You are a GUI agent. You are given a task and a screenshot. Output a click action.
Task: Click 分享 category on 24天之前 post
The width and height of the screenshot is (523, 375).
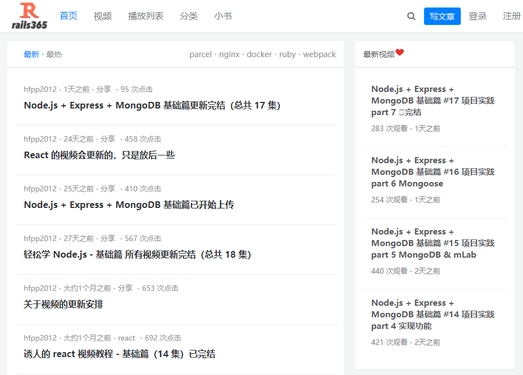pyautogui.click(x=108, y=139)
